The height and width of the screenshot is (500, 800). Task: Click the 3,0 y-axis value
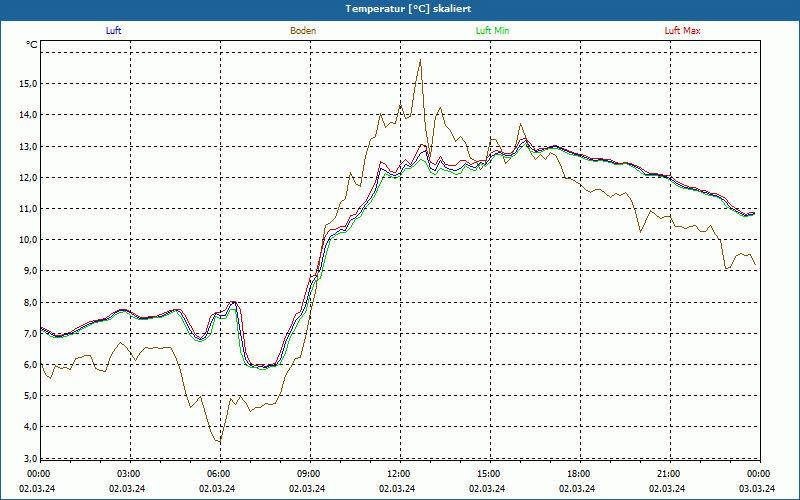(x=30, y=458)
